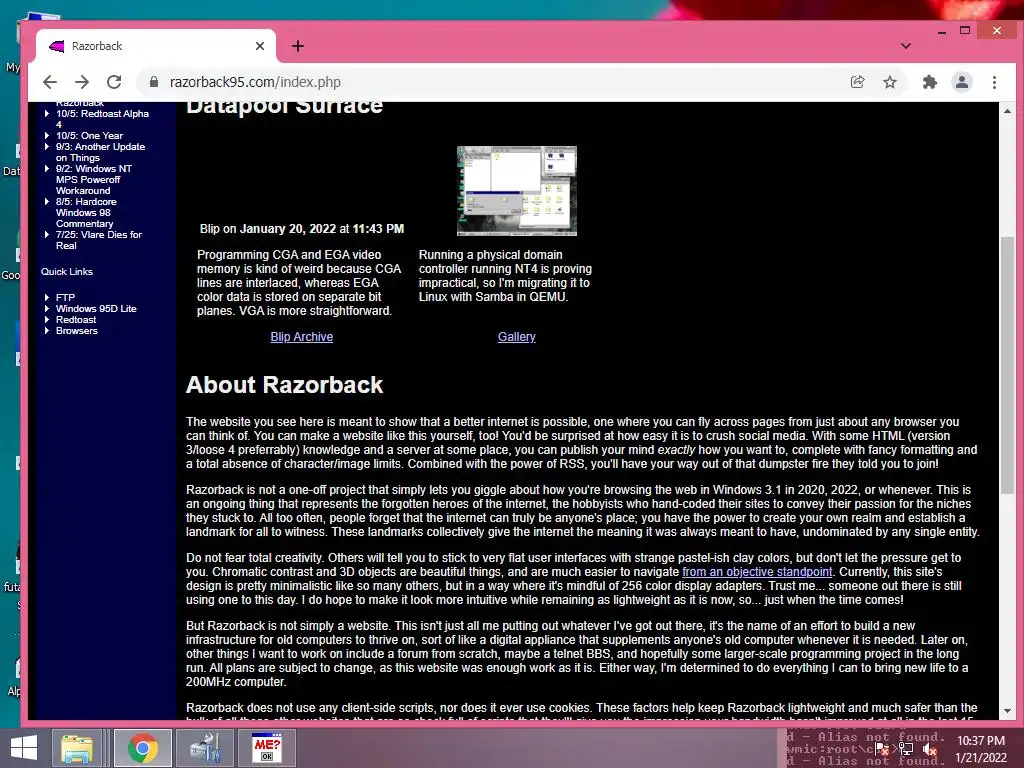This screenshot has height=768, width=1024.
Task: Reload the Razorback page
Action: pyautogui.click(x=114, y=82)
